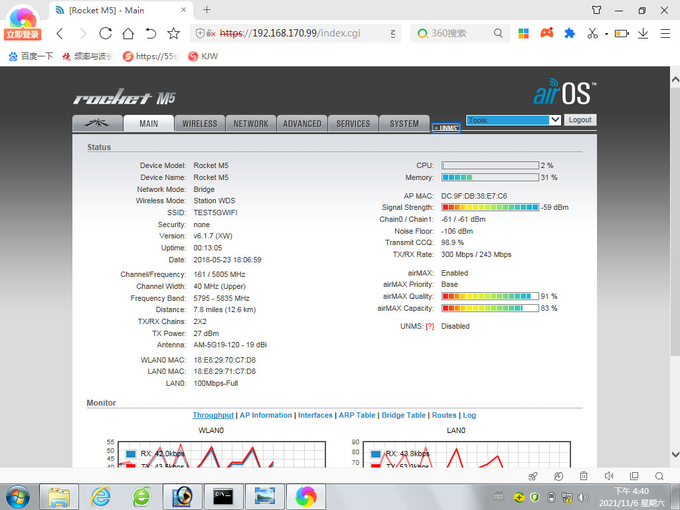Open the 百度一下 bookmark
The width and height of the screenshot is (680, 510).
[31, 56]
